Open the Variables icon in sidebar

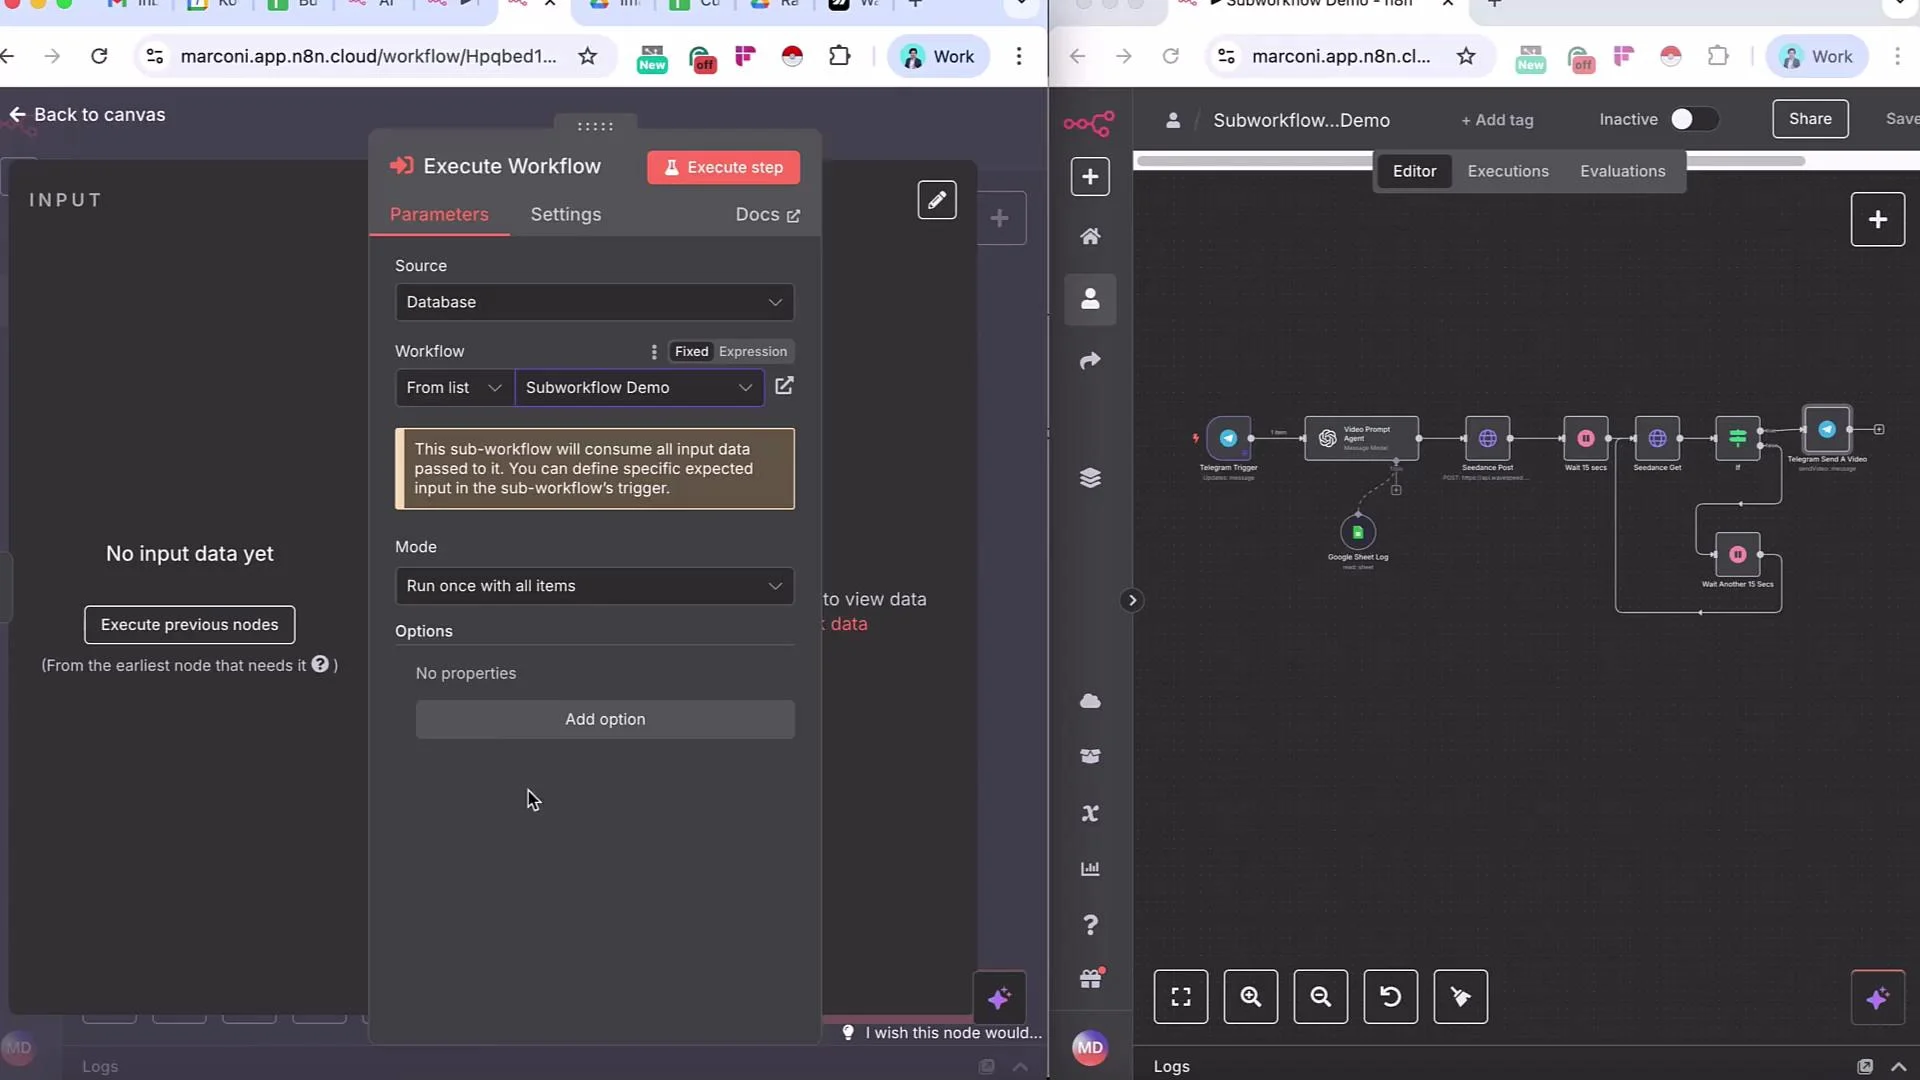coord(1090,813)
